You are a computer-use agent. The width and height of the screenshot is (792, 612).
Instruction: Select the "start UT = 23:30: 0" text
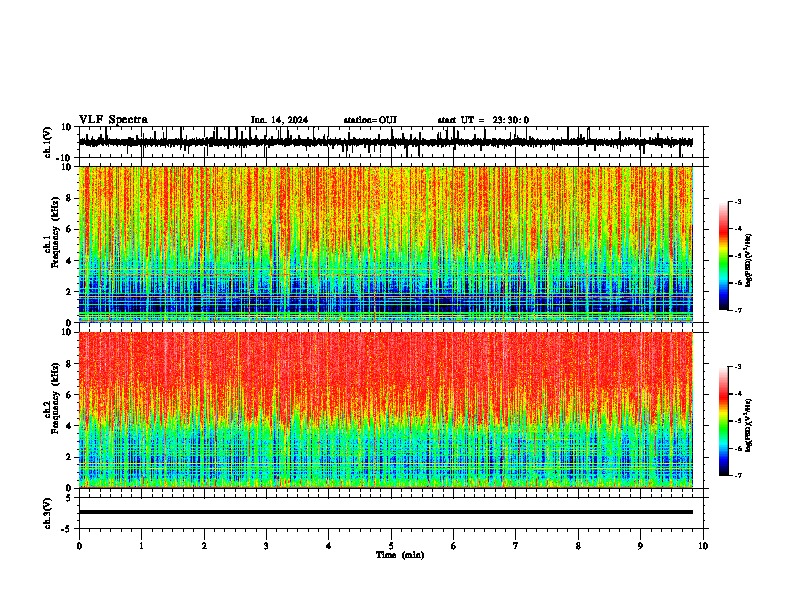483,120
